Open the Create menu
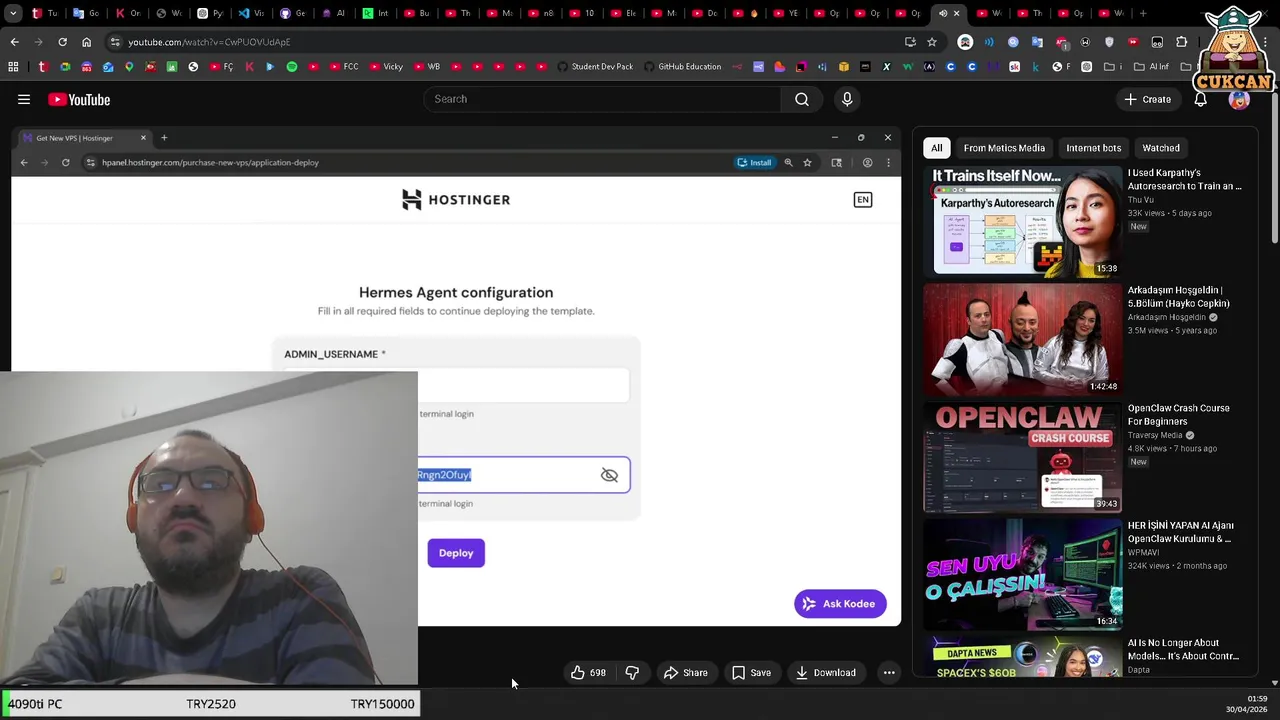 click(1148, 99)
